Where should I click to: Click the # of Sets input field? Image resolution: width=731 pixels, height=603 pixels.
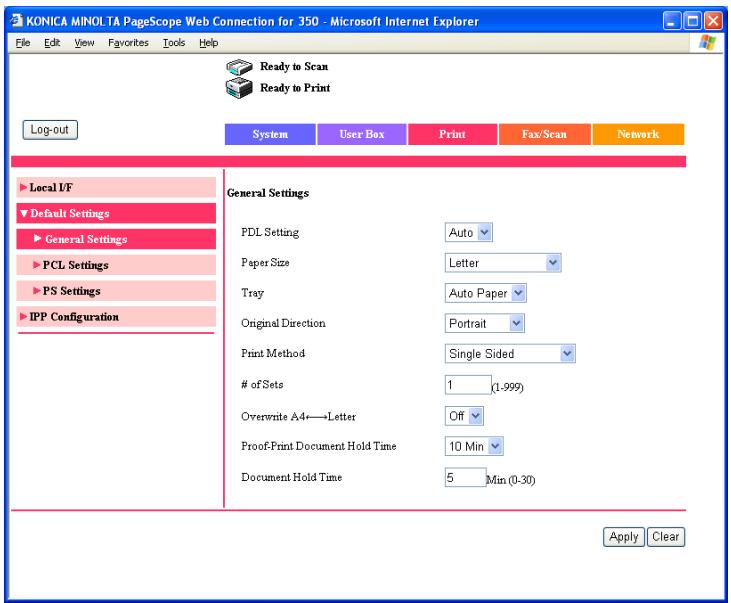pyautogui.click(x=468, y=385)
